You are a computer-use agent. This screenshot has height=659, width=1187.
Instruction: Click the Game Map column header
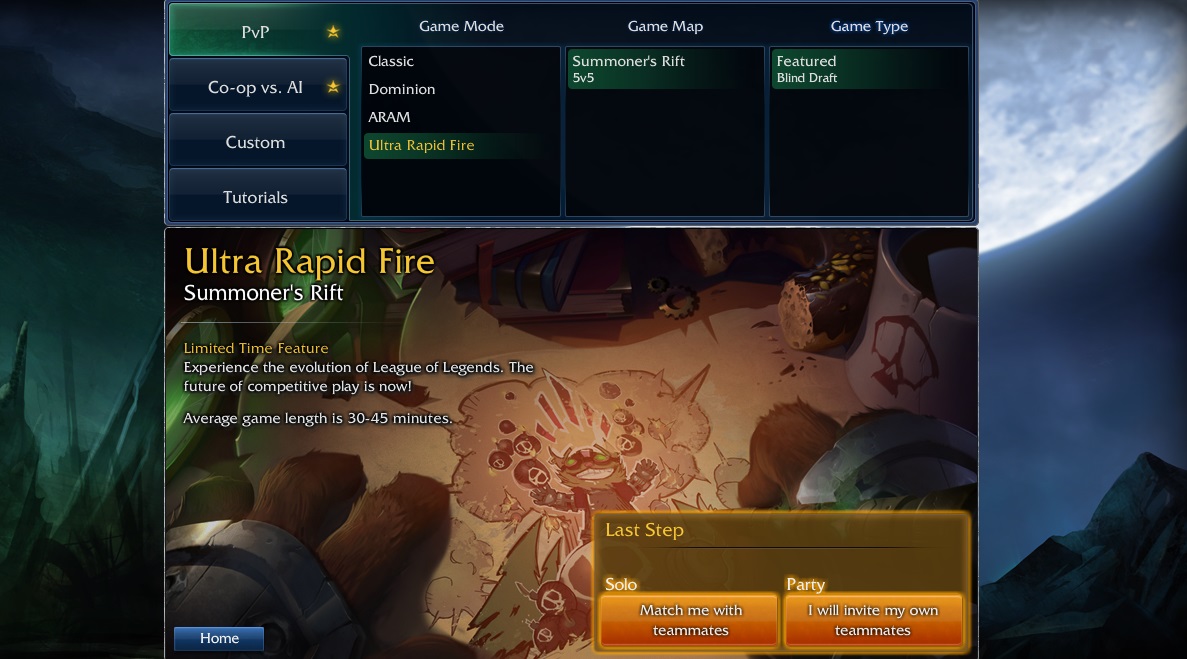coord(665,26)
